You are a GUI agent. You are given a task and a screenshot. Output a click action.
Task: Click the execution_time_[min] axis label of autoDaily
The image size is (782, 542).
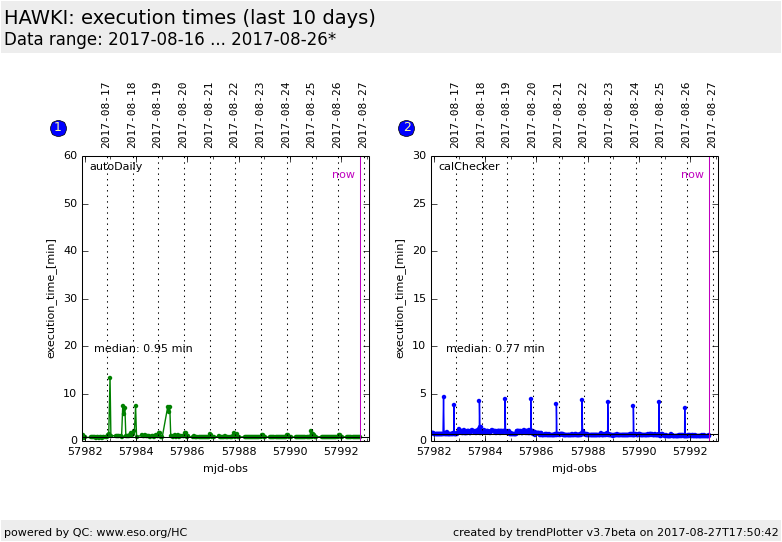51,298
